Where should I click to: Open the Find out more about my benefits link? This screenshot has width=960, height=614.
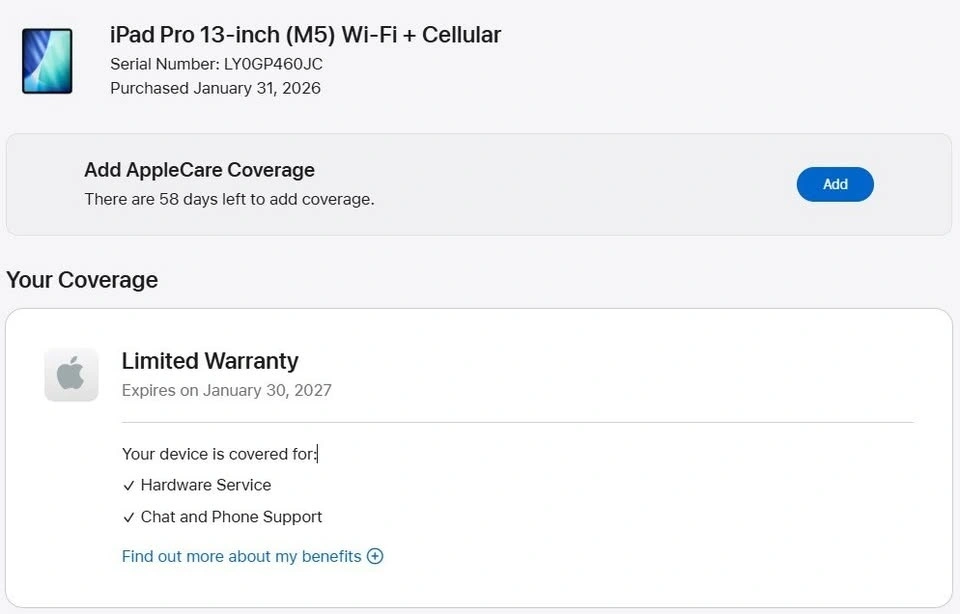click(x=241, y=556)
